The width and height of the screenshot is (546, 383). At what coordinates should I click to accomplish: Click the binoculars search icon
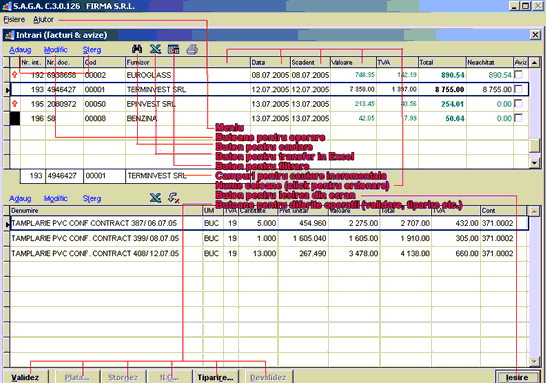(137, 49)
